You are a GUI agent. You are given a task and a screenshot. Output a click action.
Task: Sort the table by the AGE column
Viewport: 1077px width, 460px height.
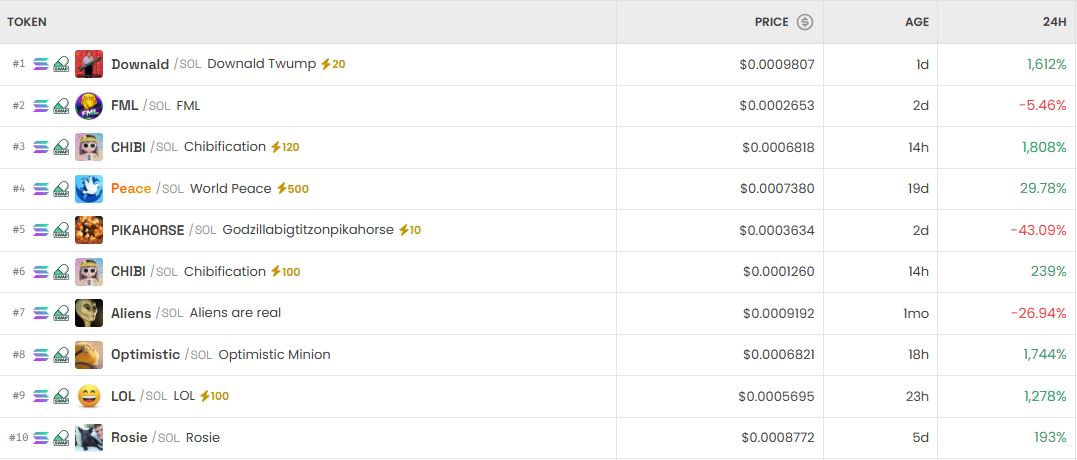pyautogui.click(x=917, y=22)
